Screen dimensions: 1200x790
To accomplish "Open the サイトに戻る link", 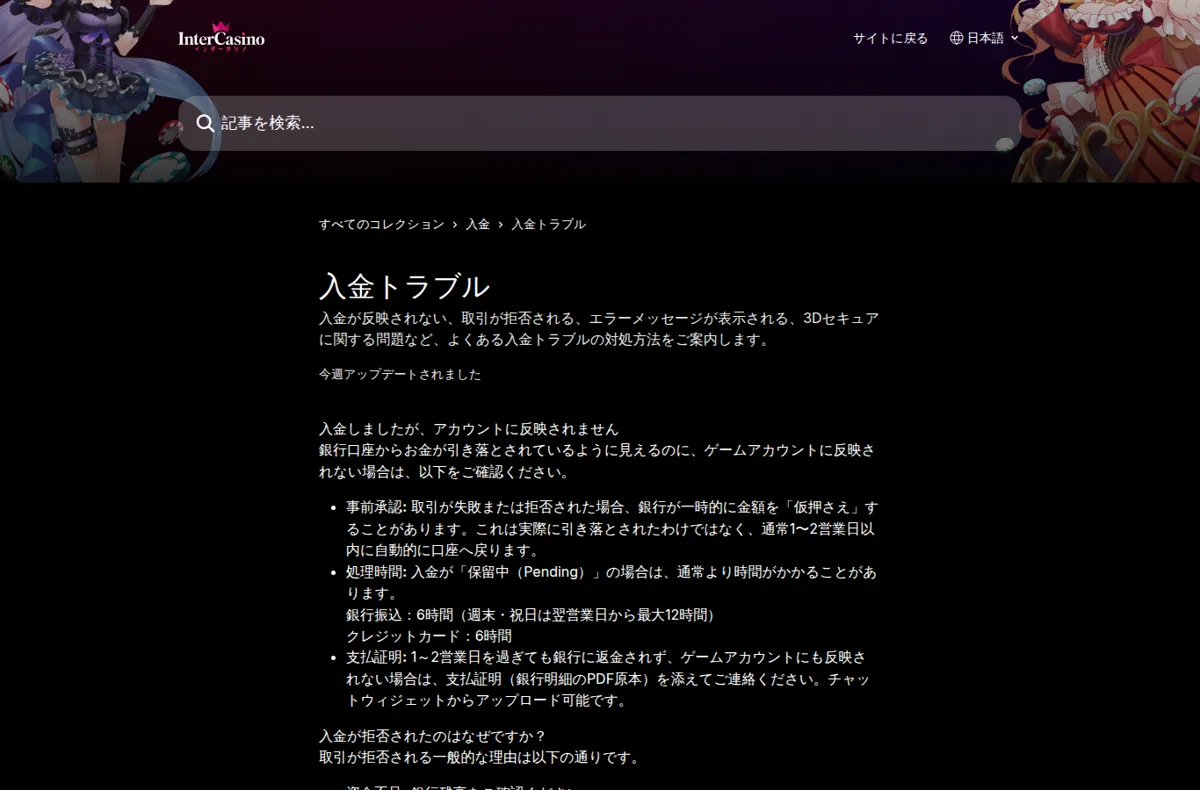I will pos(890,38).
